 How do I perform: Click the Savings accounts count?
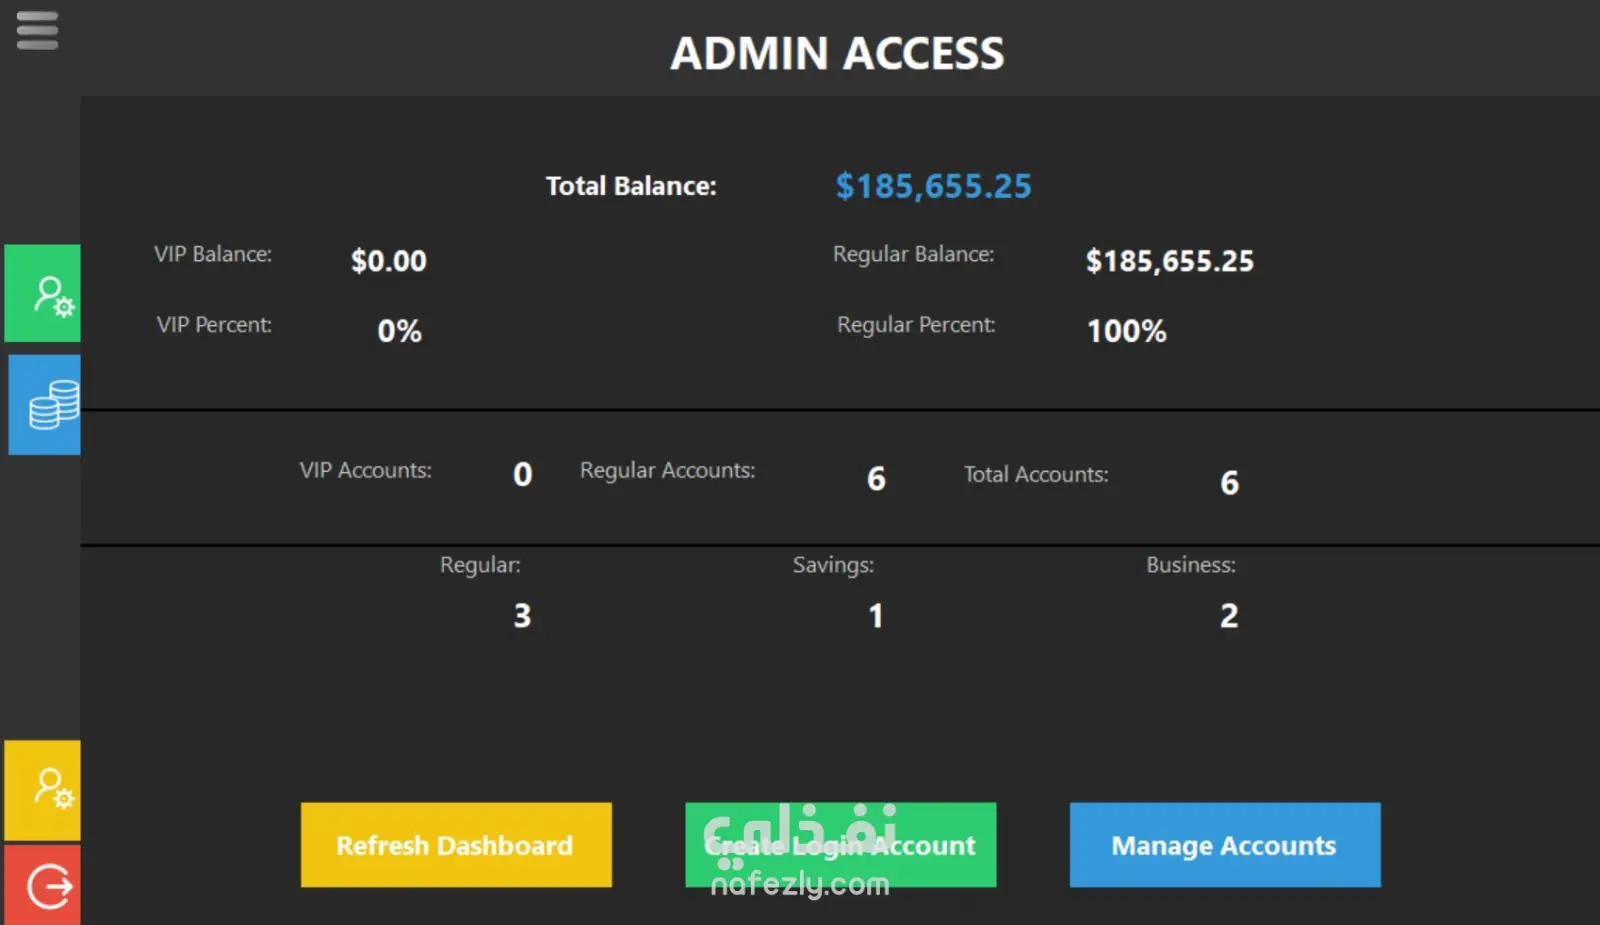coord(876,615)
